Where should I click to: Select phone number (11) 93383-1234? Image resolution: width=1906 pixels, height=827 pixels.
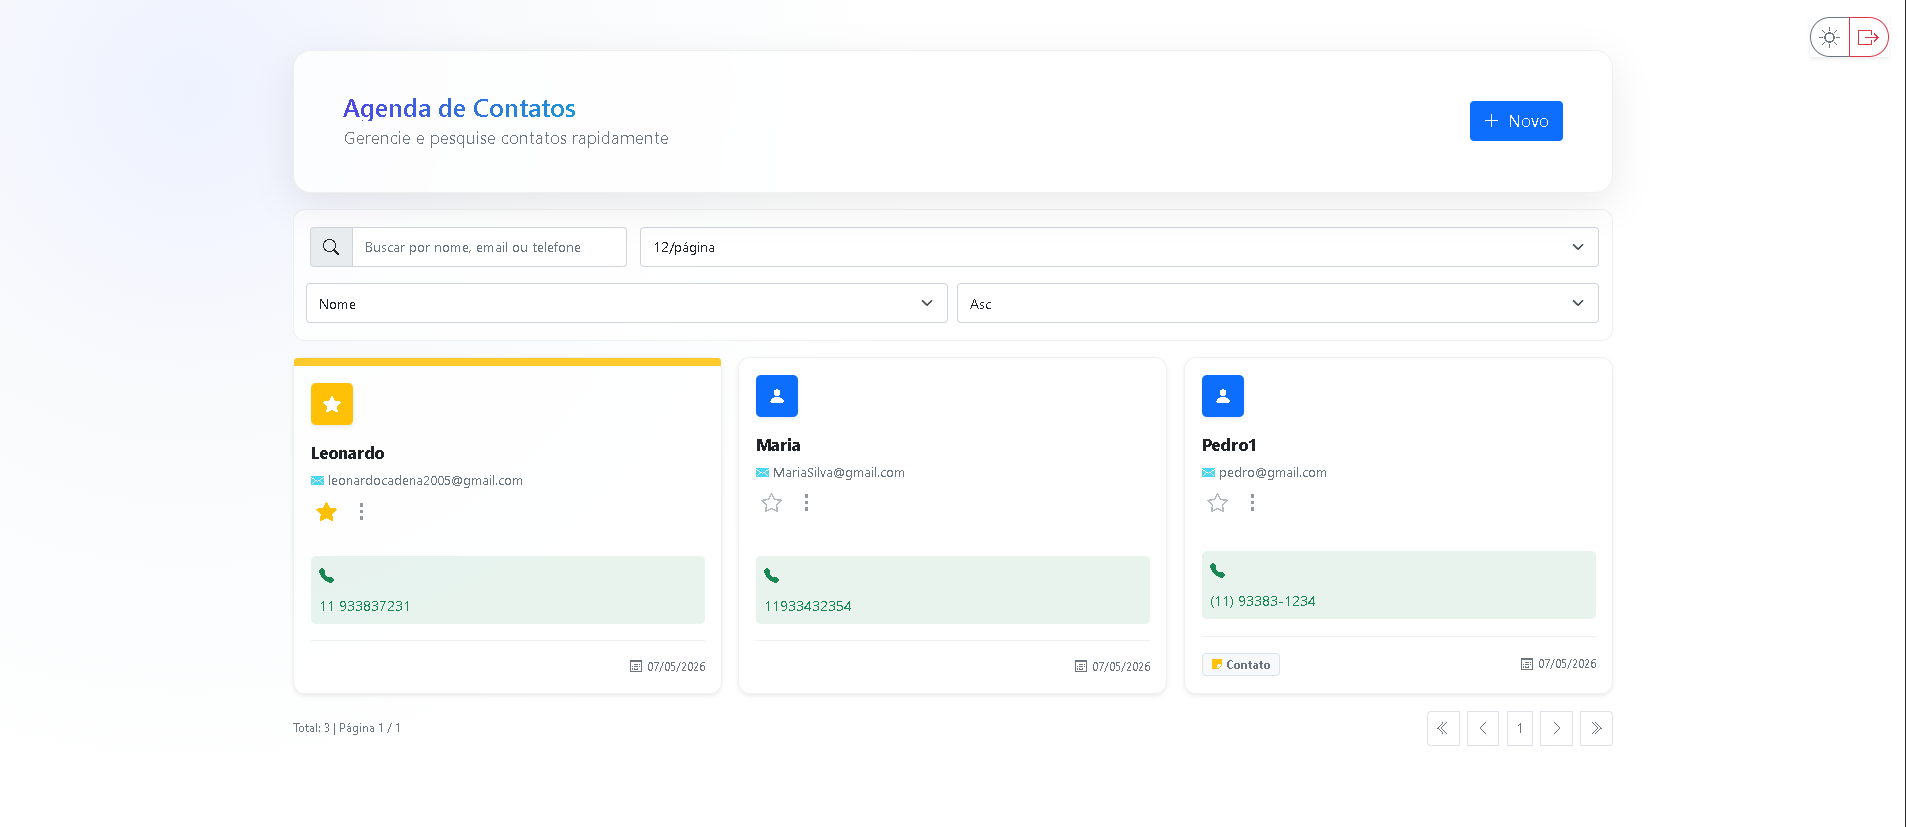point(1263,601)
